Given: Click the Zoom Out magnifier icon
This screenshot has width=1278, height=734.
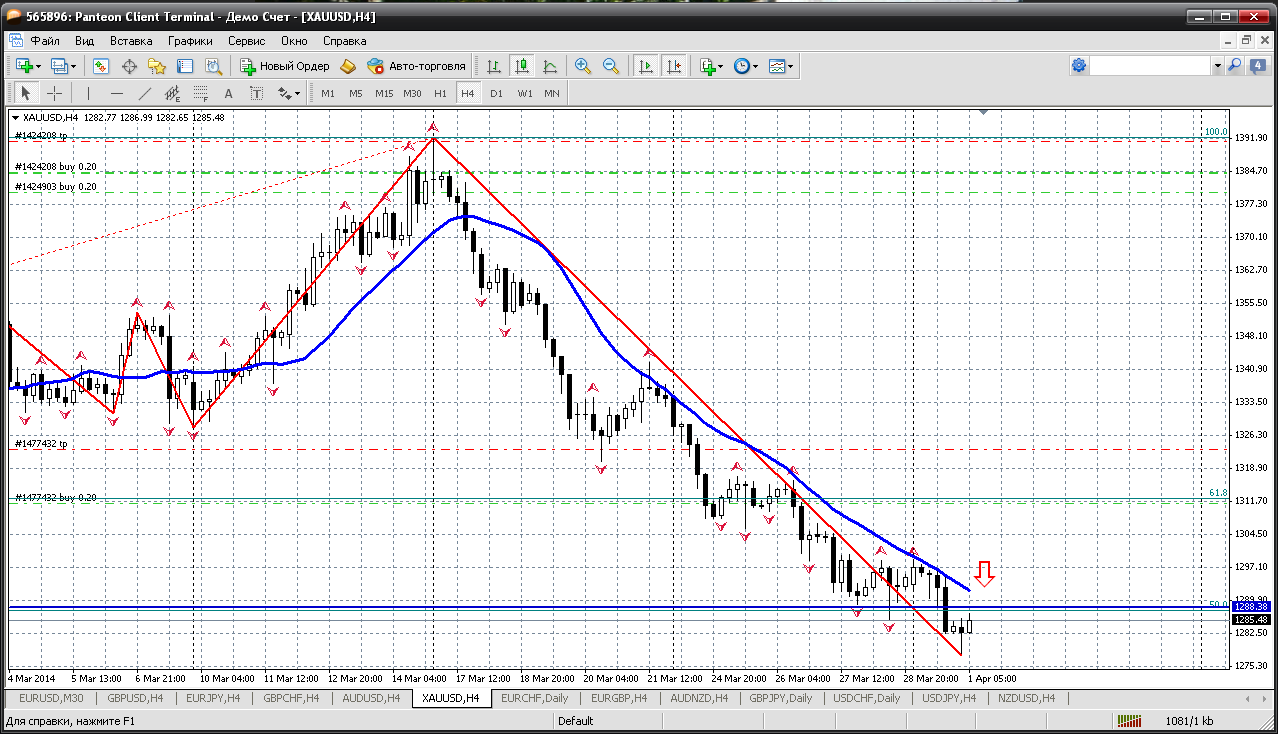Looking at the screenshot, I should (x=610, y=66).
